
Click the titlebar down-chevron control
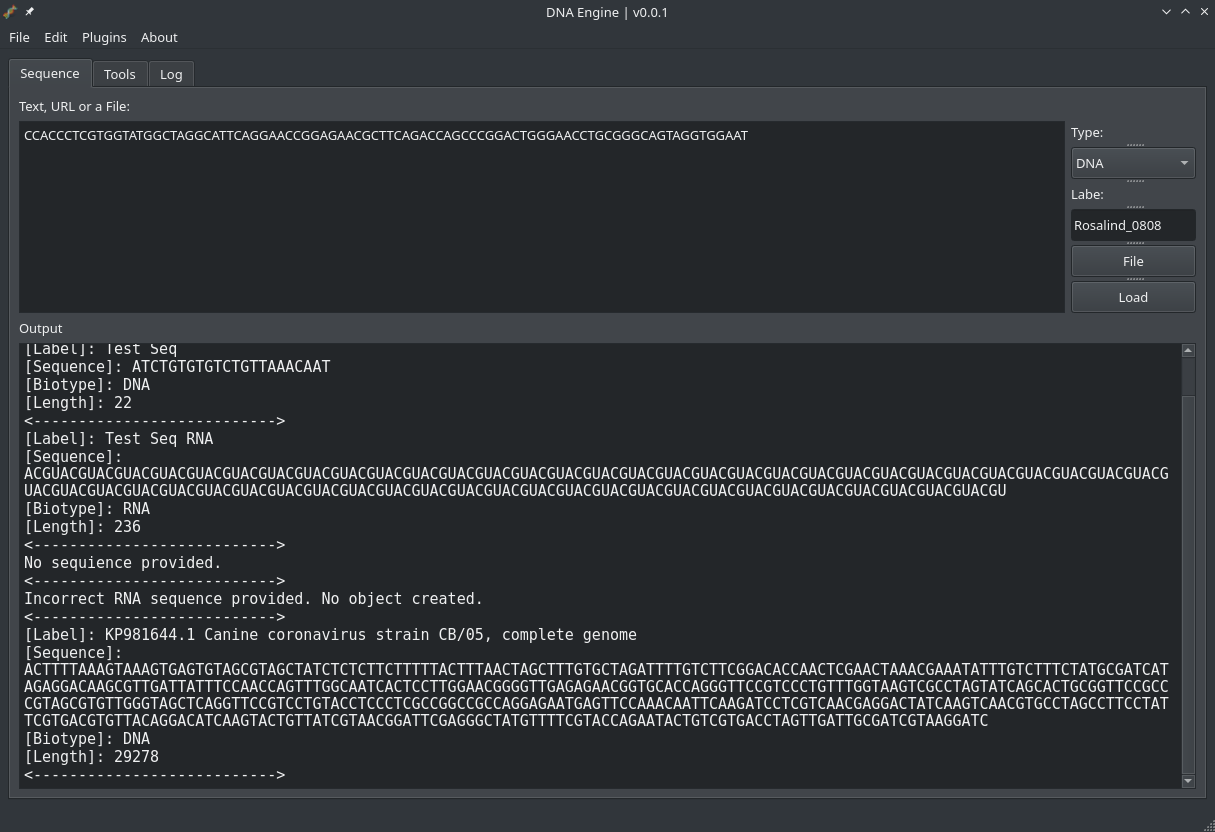tap(1166, 12)
